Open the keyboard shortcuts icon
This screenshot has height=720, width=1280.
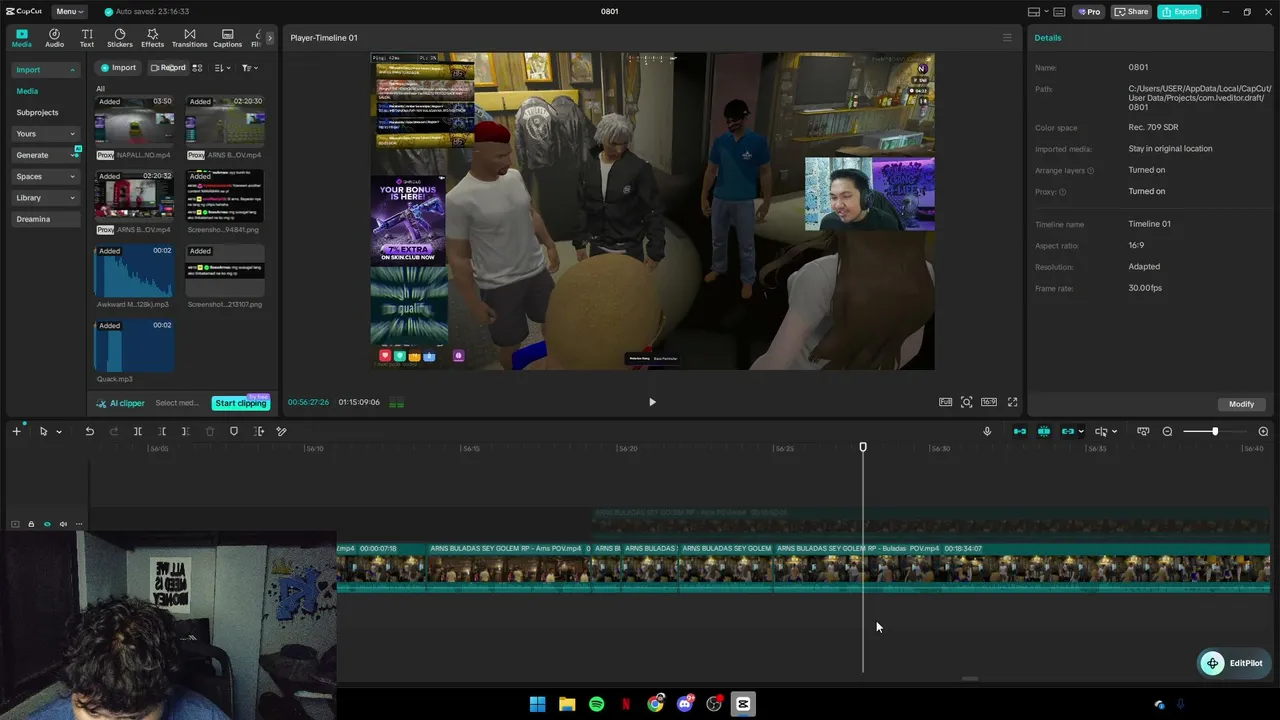click(1060, 12)
